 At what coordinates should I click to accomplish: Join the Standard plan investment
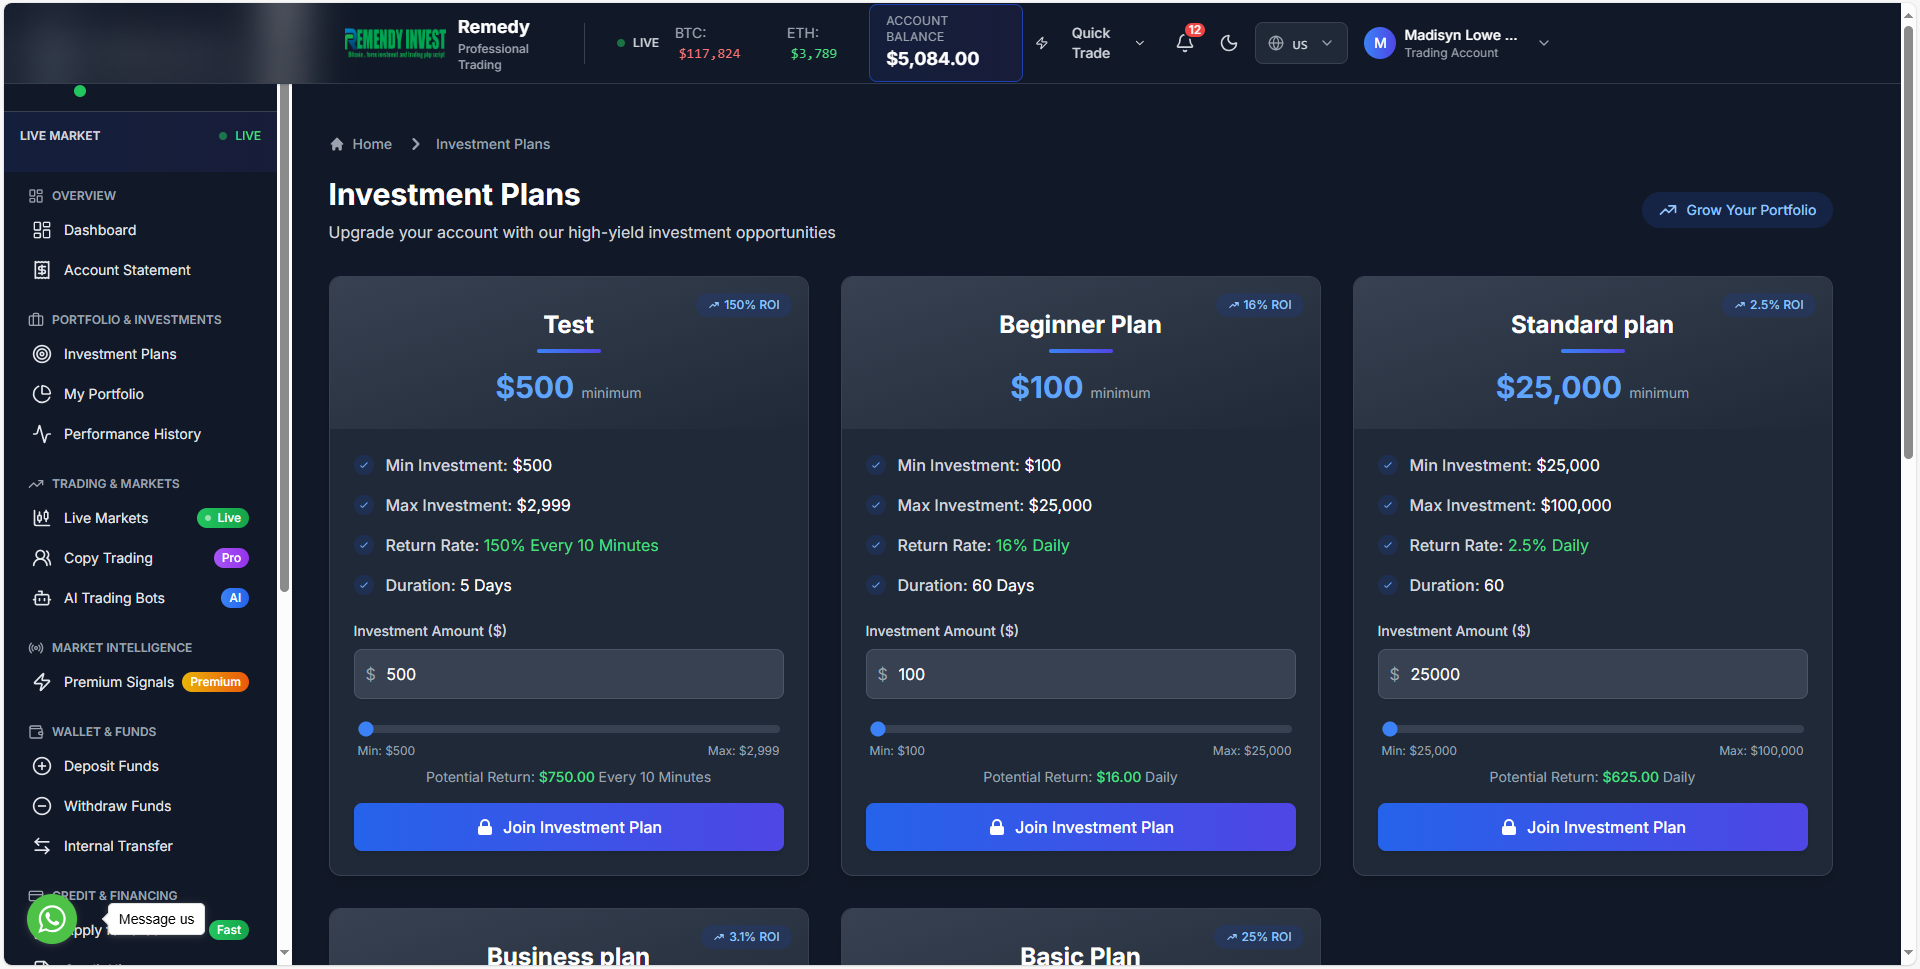1593,827
